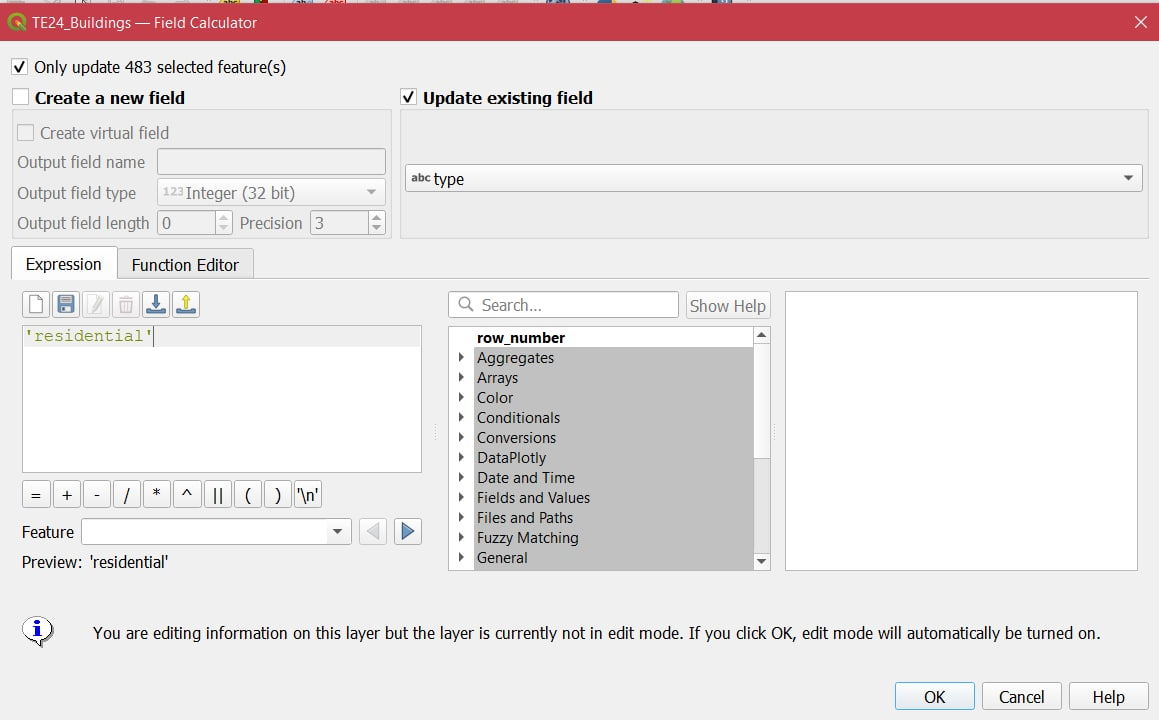Toggle Only update 483 selected features checkbox
This screenshot has height=720, width=1159.
pyautogui.click(x=19, y=67)
